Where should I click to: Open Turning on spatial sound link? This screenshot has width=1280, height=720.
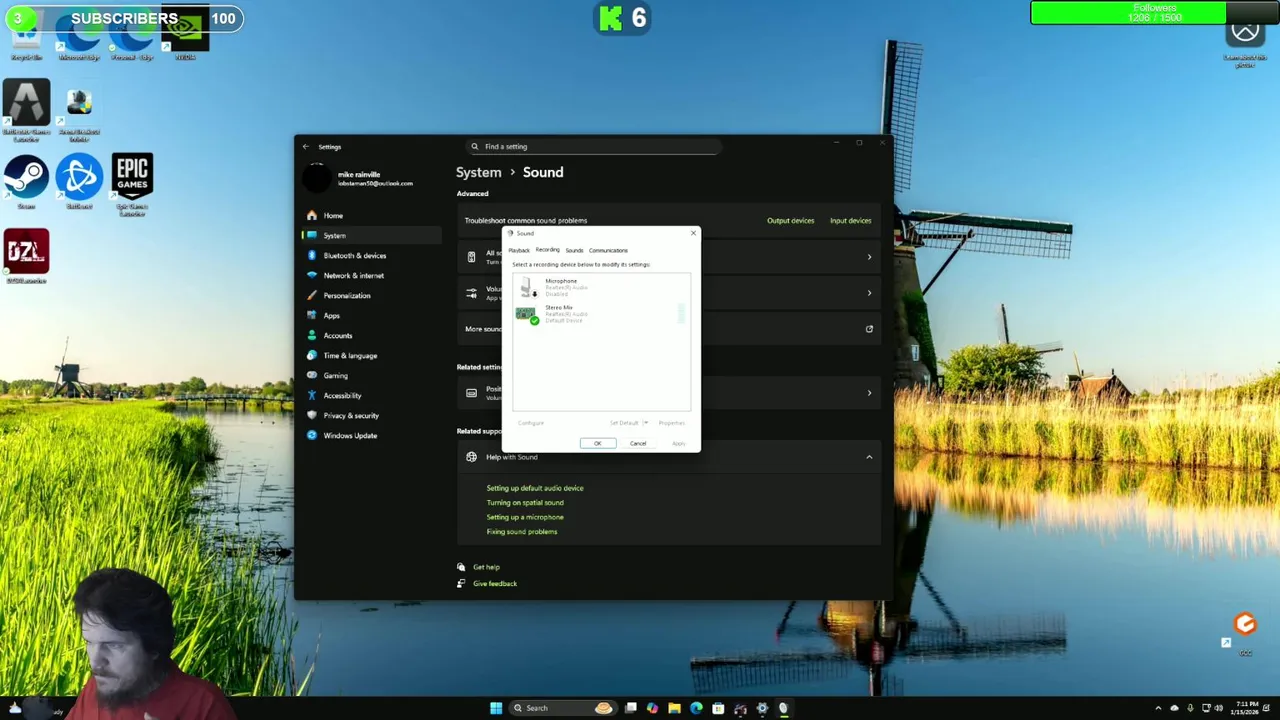[x=525, y=503]
